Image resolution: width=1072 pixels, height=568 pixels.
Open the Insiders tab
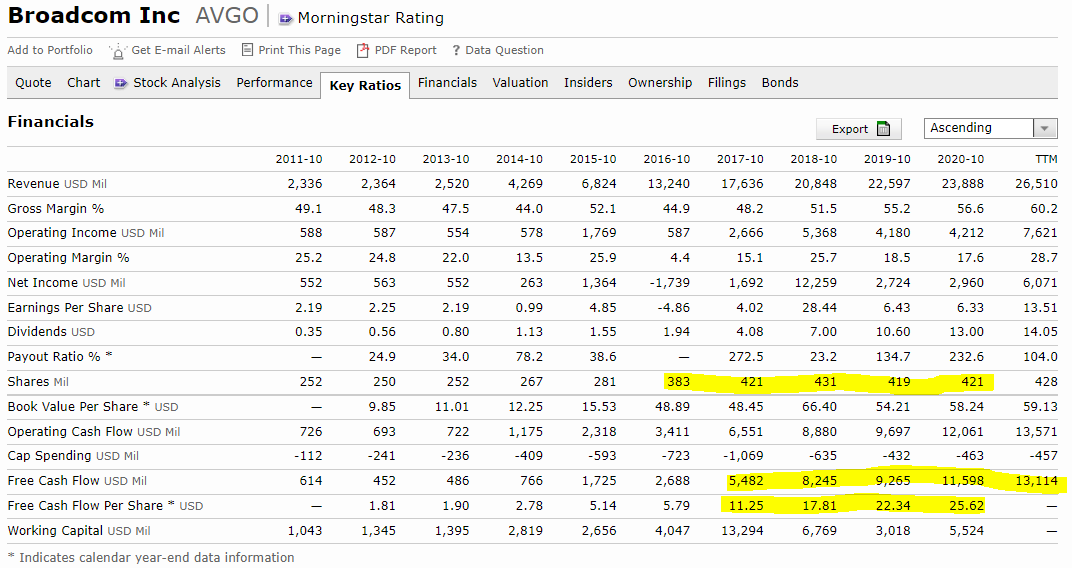tap(588, 83)
